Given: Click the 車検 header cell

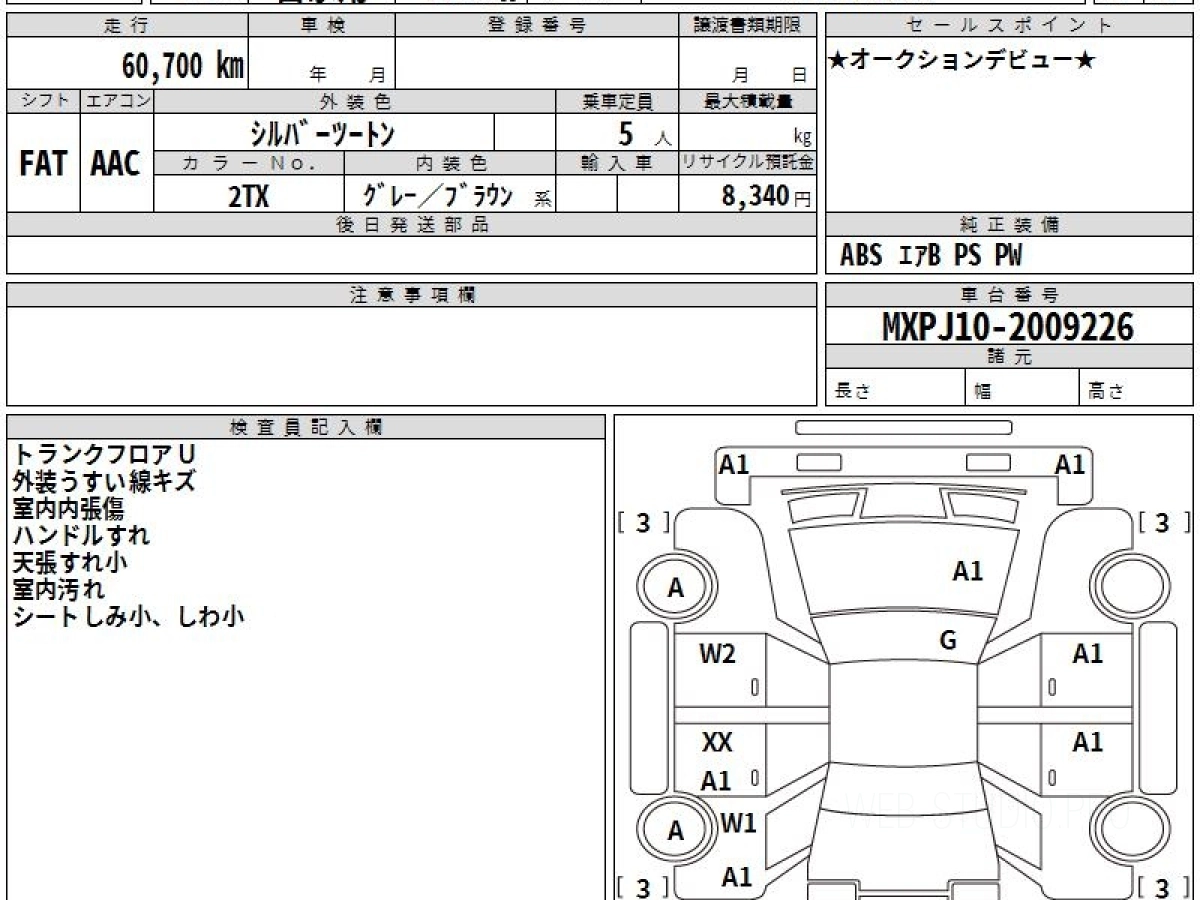Looking at the screenshot, I should (x=322, y=26).
